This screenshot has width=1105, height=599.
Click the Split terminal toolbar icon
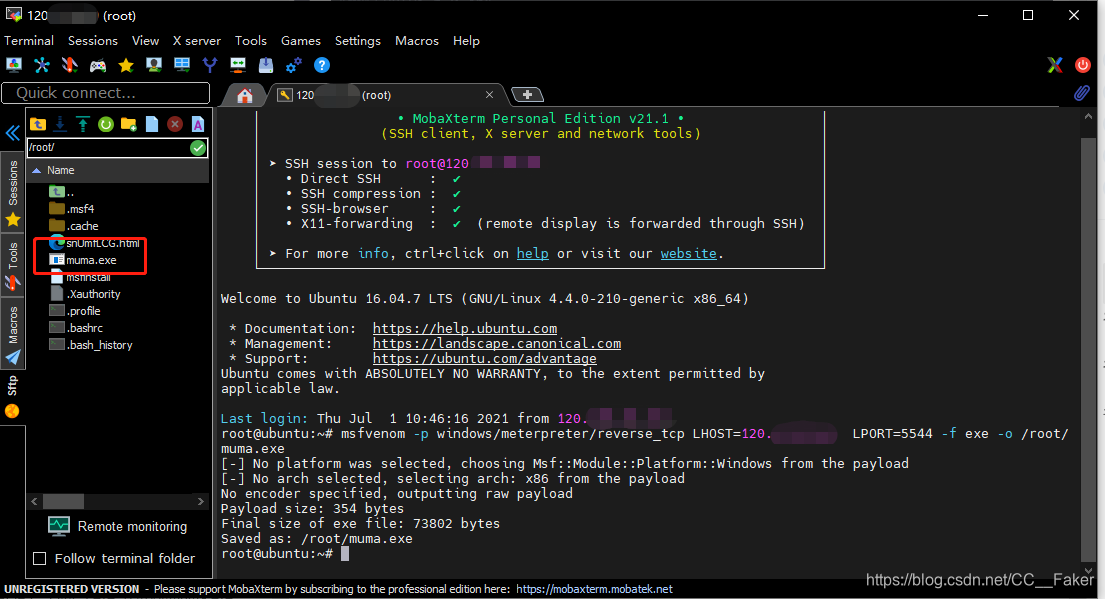[182, 66]
